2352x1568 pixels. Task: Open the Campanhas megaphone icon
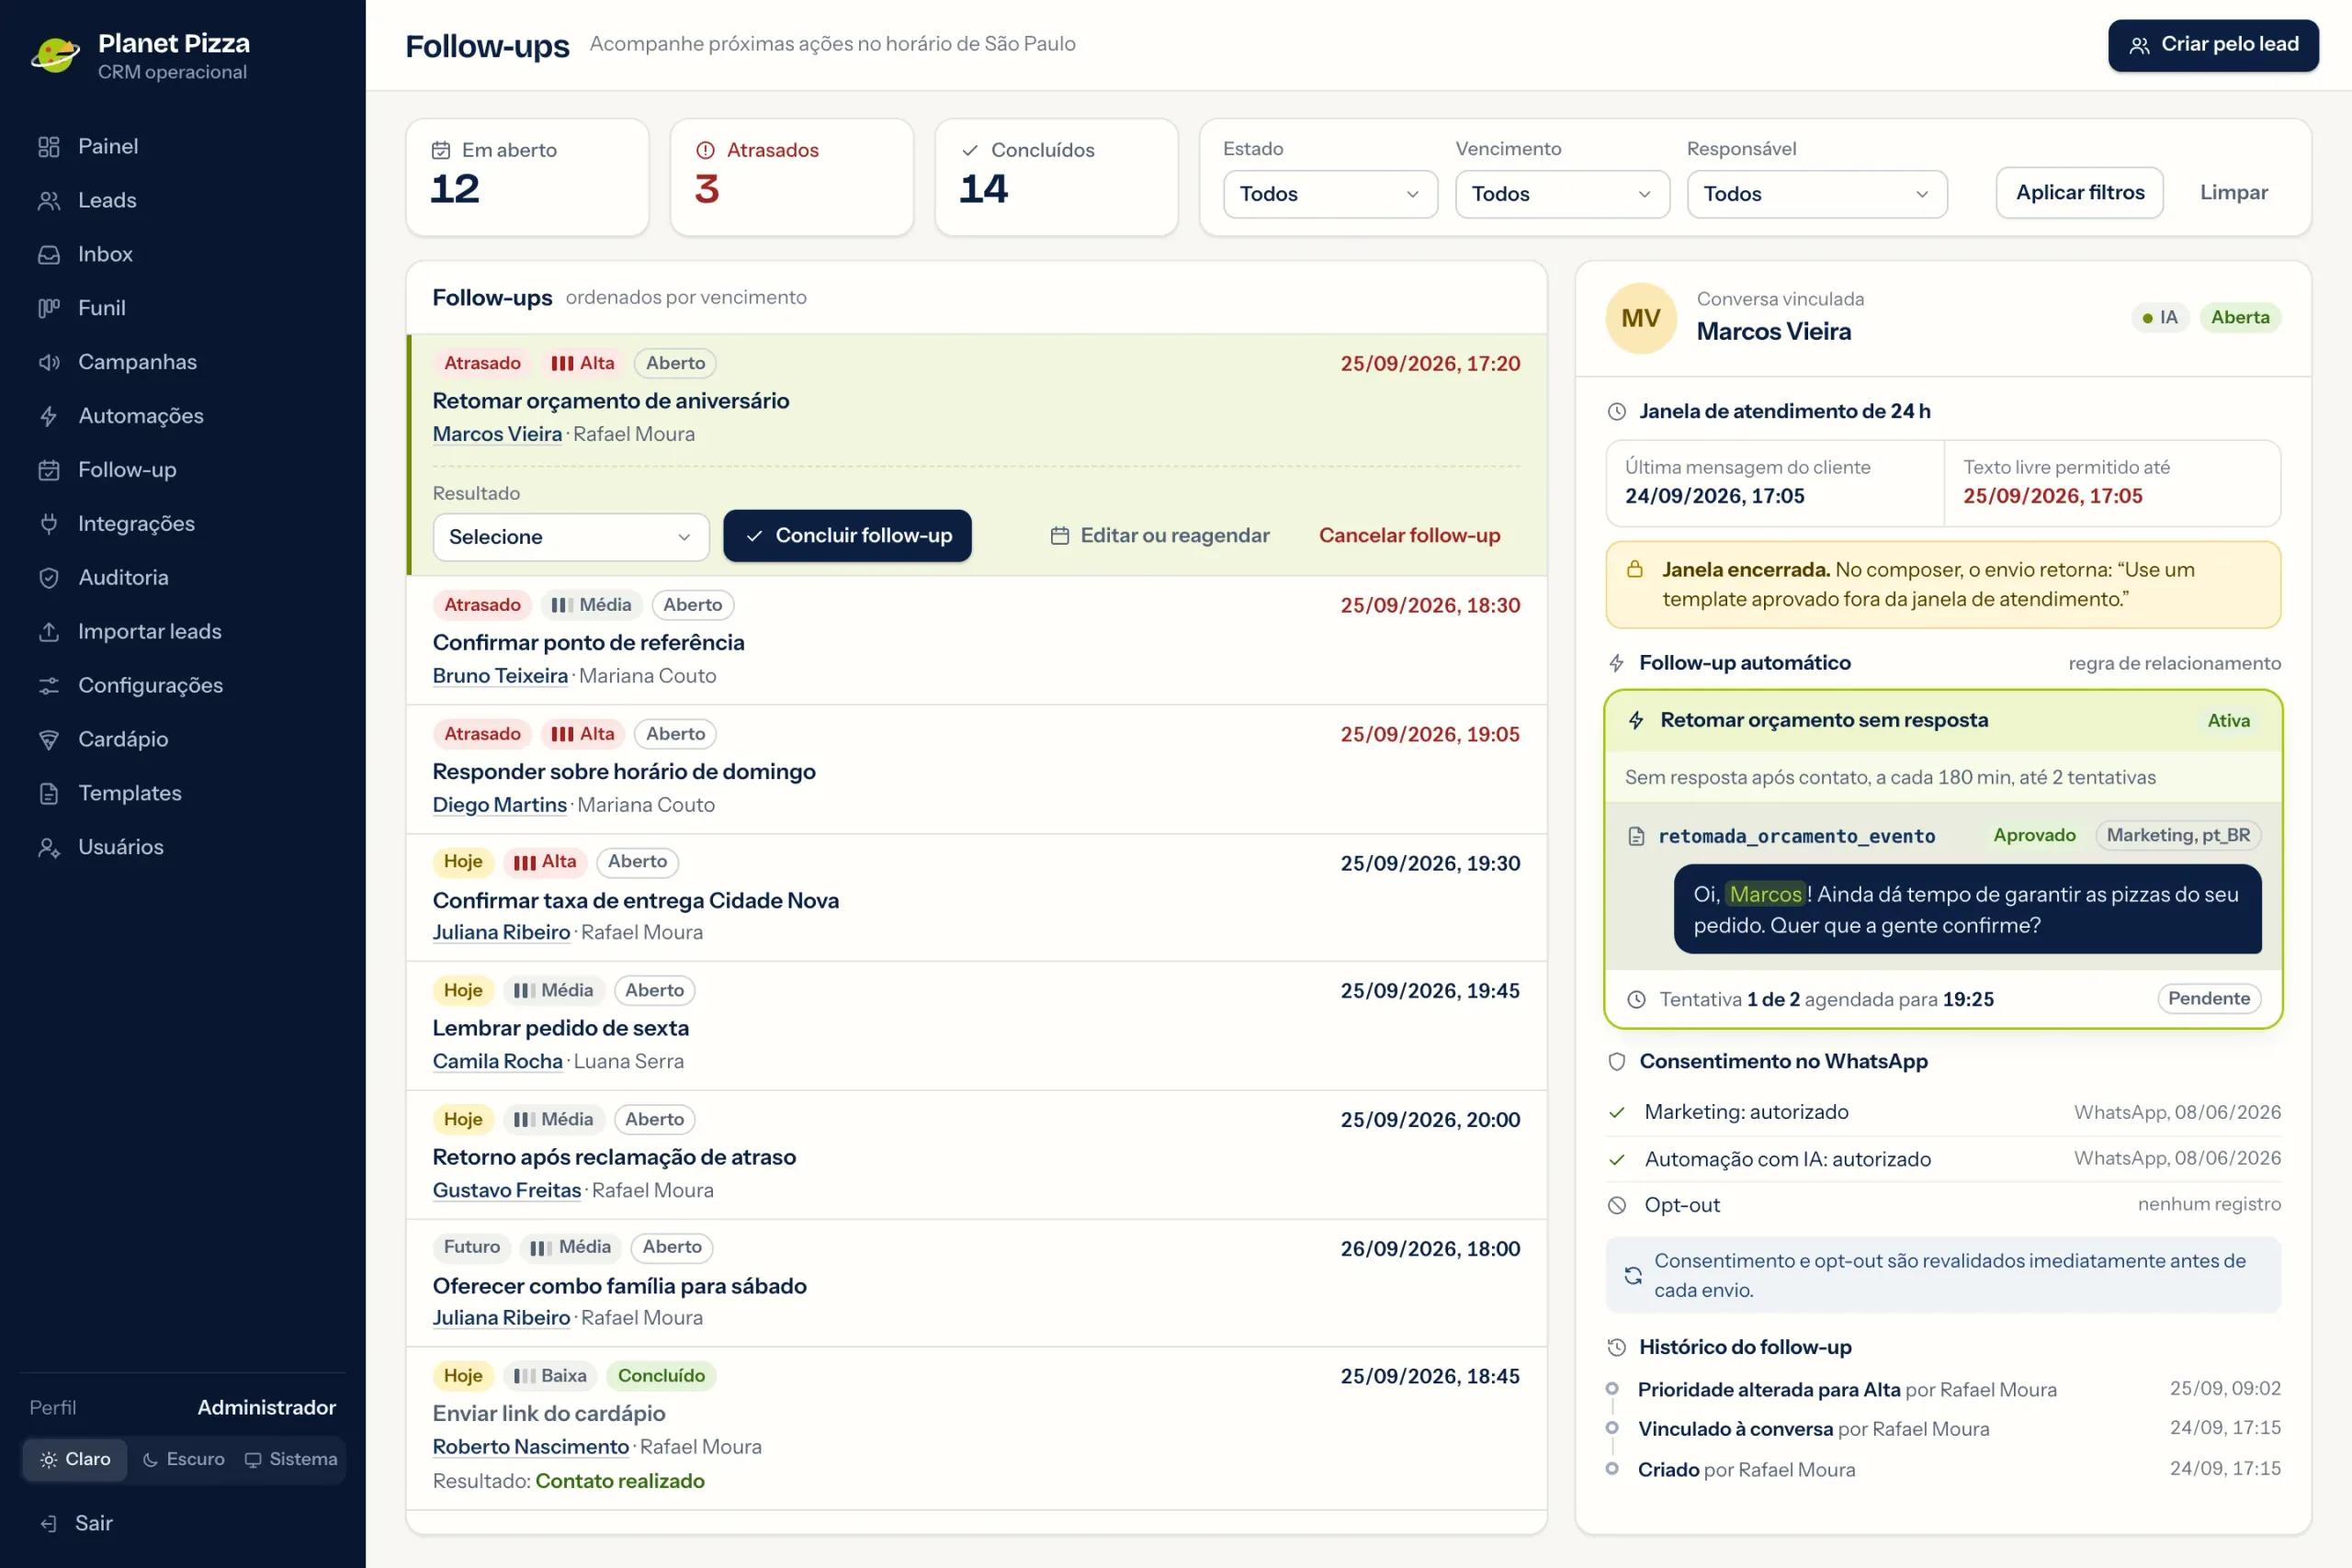(49, 362)
